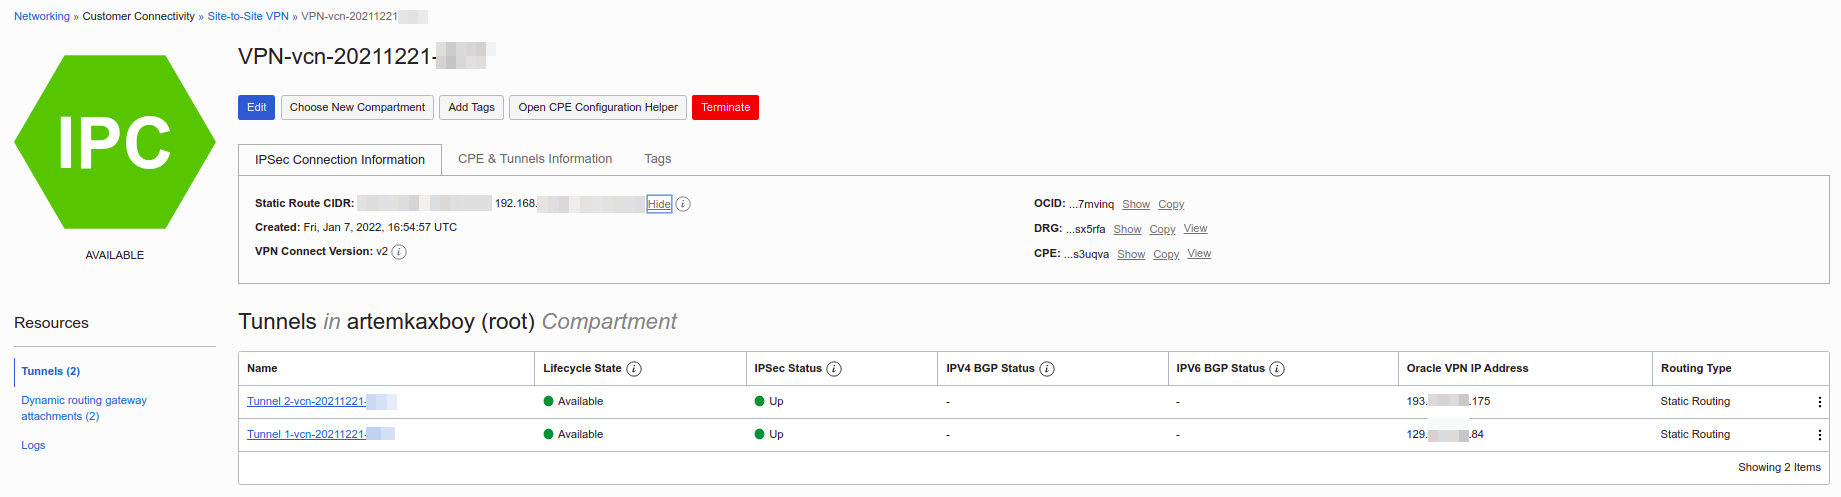Select Tunnels (2) in Resources

[51, 371]
